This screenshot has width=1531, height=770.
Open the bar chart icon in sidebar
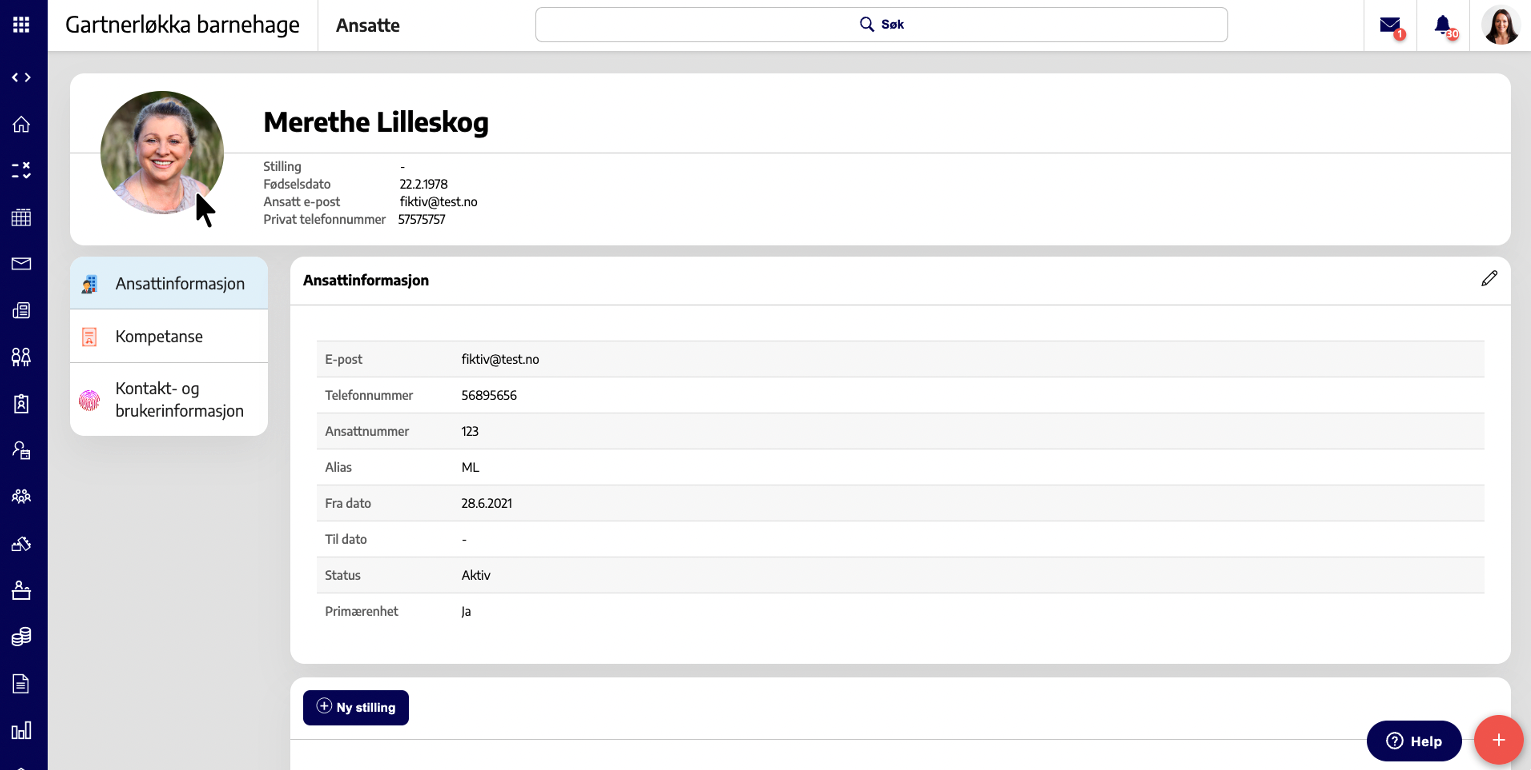[21, 730]
